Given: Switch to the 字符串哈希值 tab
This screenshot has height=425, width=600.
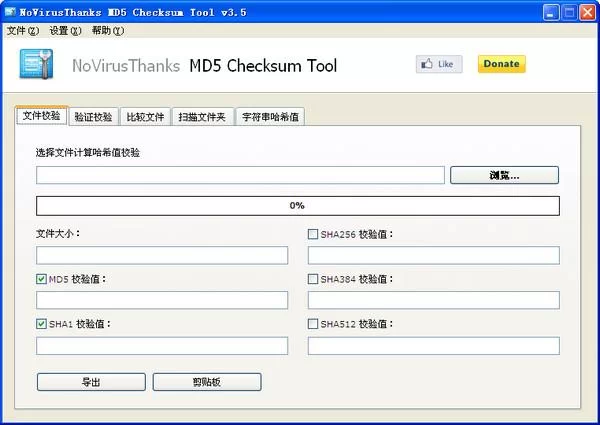Looking at the screenshot, I should coord(270,117).
